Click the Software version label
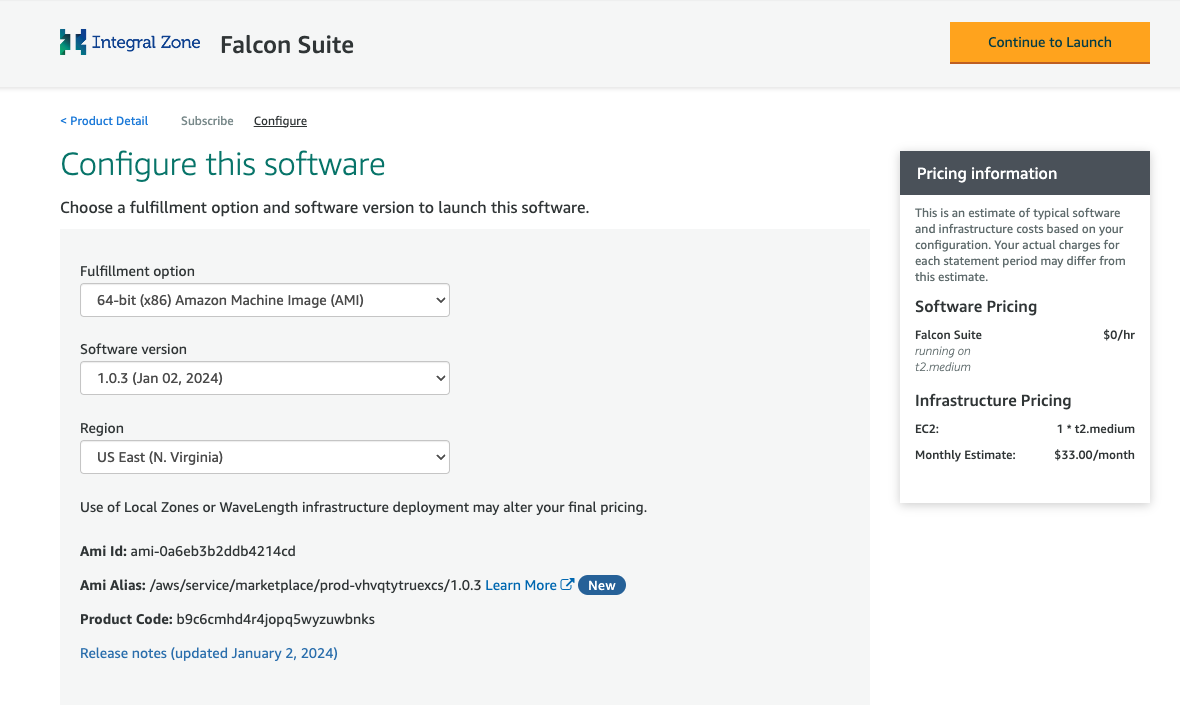The height and width of the screenshot is (710, 1180). [133, 349]
